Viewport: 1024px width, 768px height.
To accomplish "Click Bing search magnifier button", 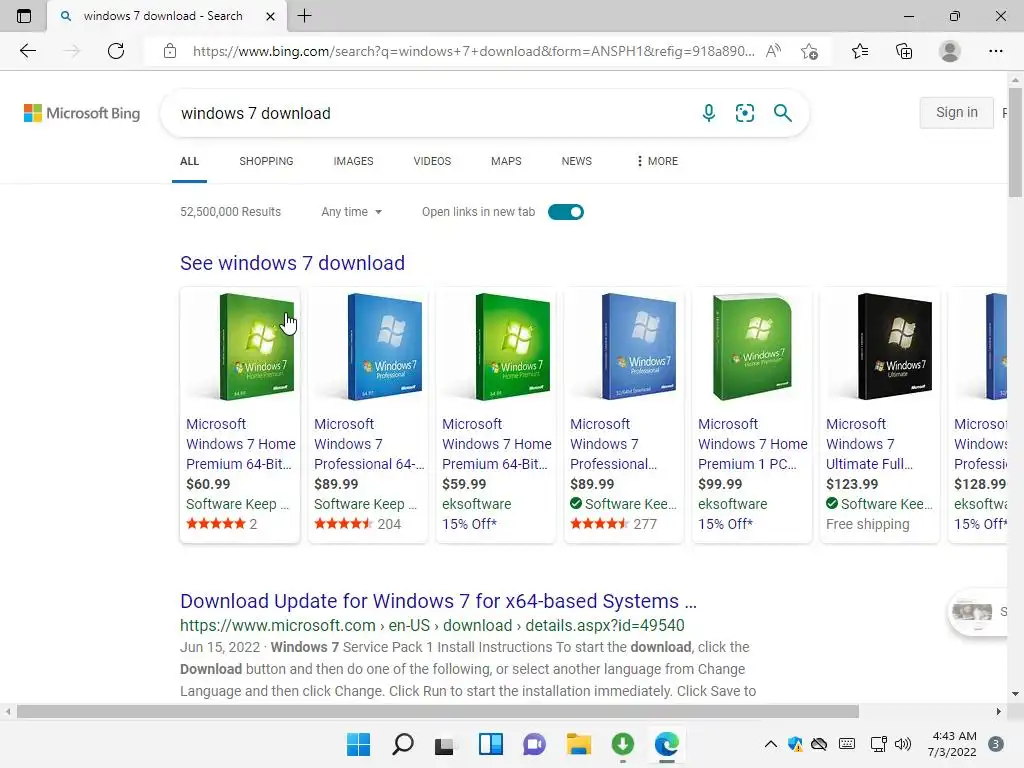I will [782, 113].
